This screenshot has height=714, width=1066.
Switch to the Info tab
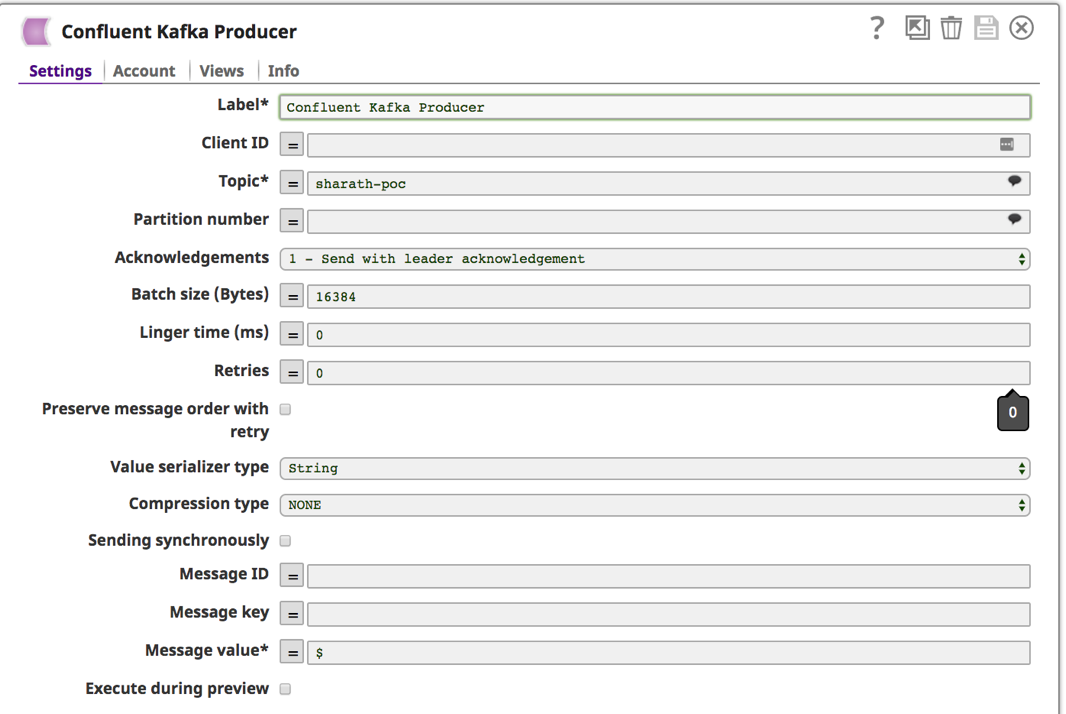tap(283, 71)
